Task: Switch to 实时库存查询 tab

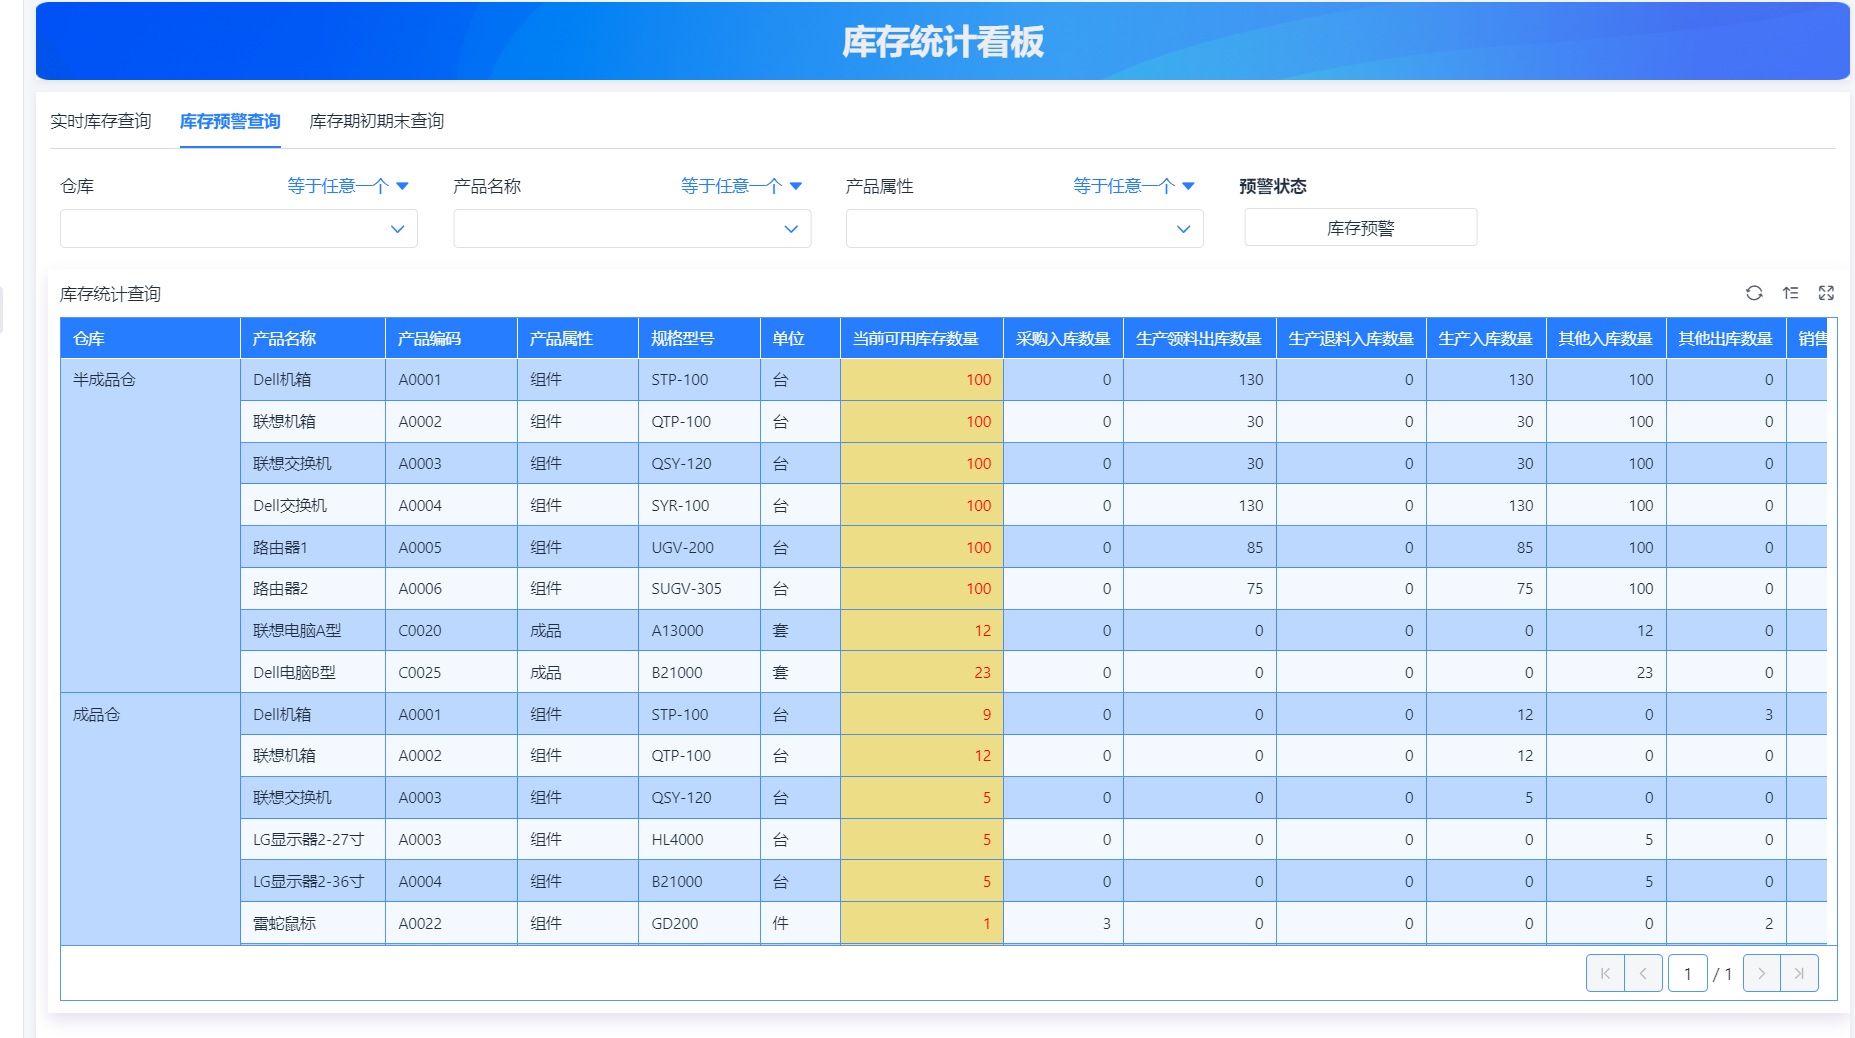Action: point(101,121)
